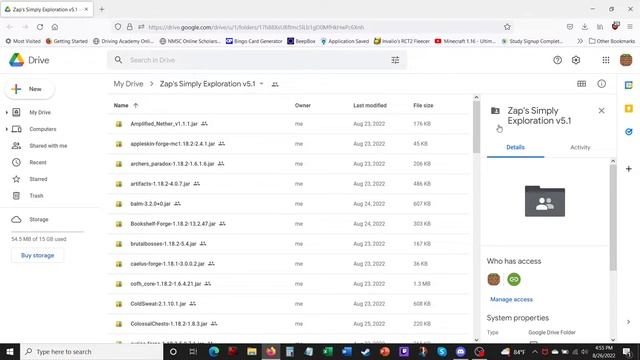The height and width of the screenshot is (360, 640).
Task: Select brutalbosses-1.18.2-5.4.jar file
Action: pyautogui.click(x=289, y=244)
